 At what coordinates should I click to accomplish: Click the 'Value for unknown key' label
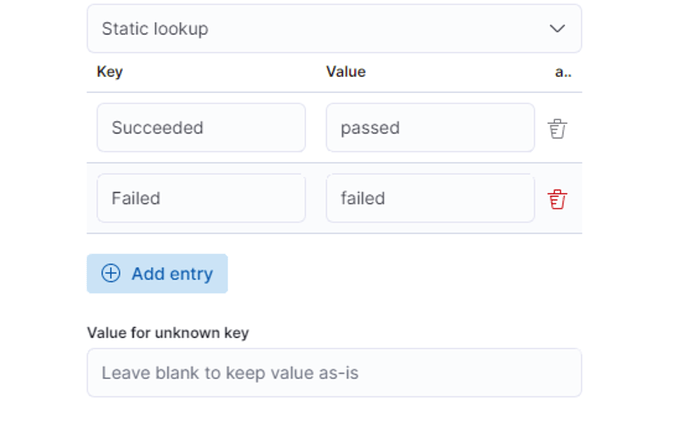(x=168, y=332)
